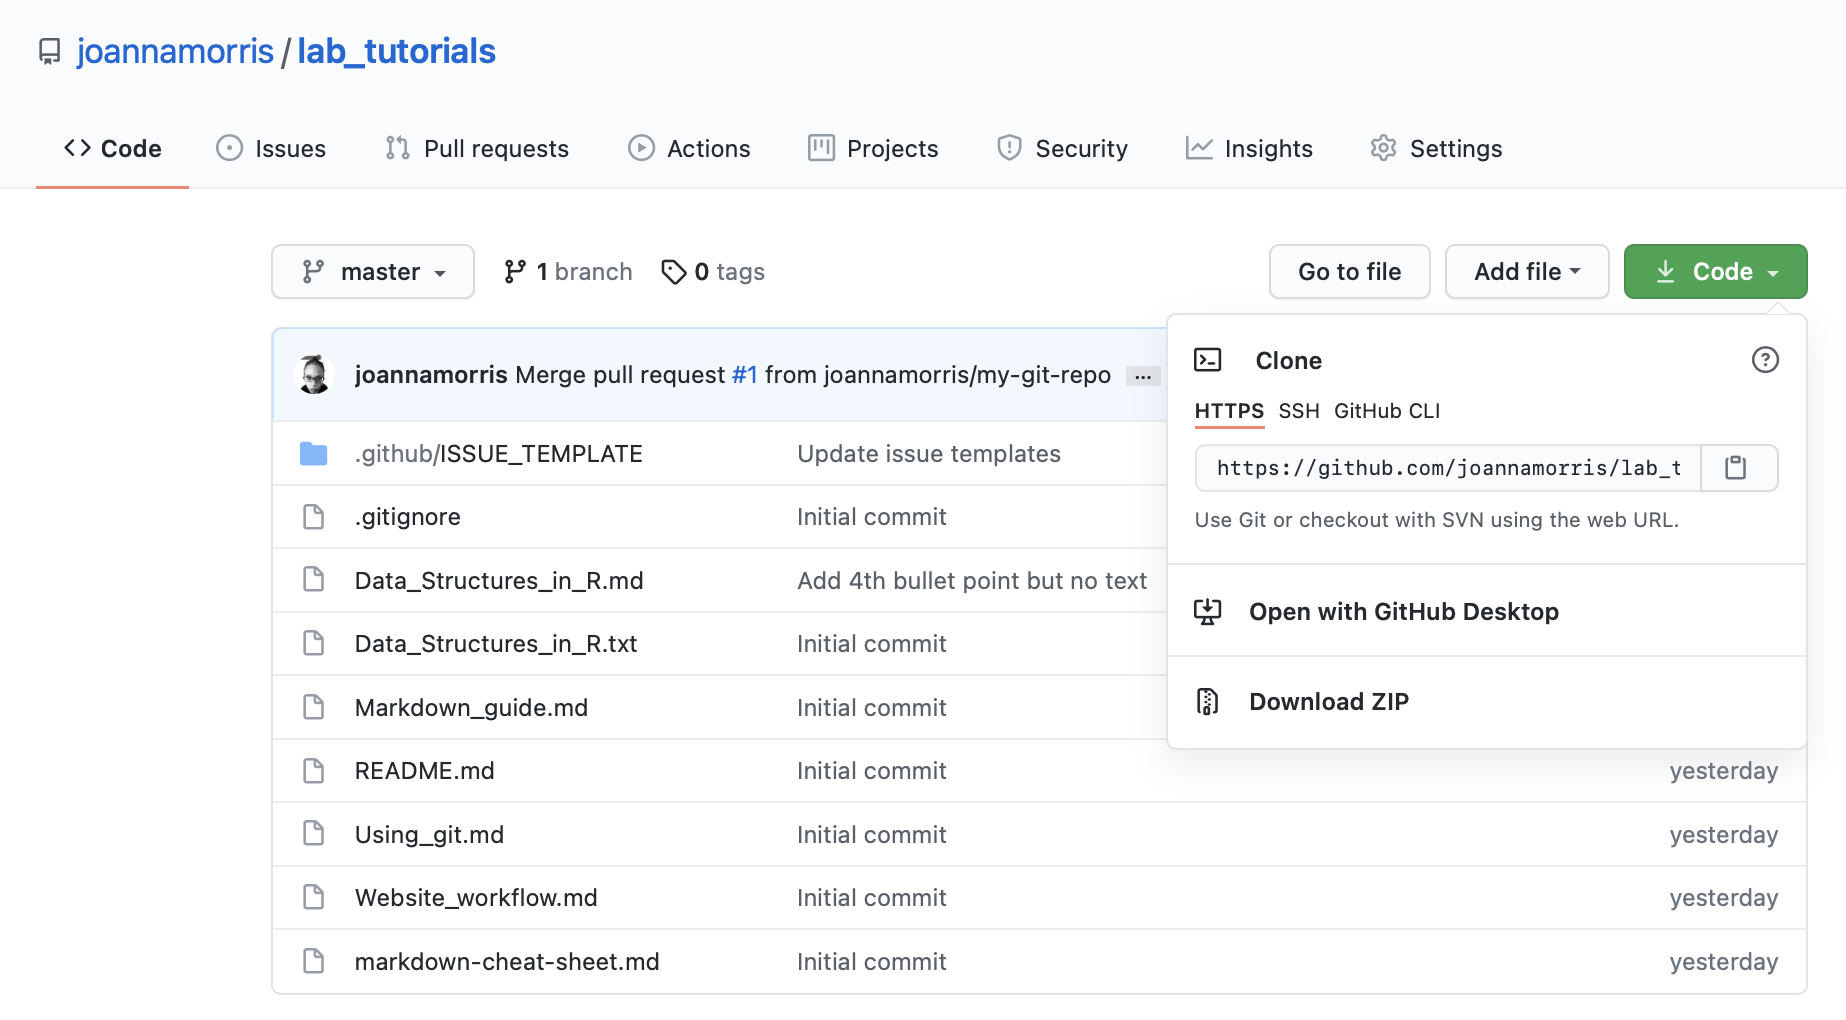Screen dimensions: 1846x1020
Task: Click the terminal icon beside Clone
Action: (1208, 360)
